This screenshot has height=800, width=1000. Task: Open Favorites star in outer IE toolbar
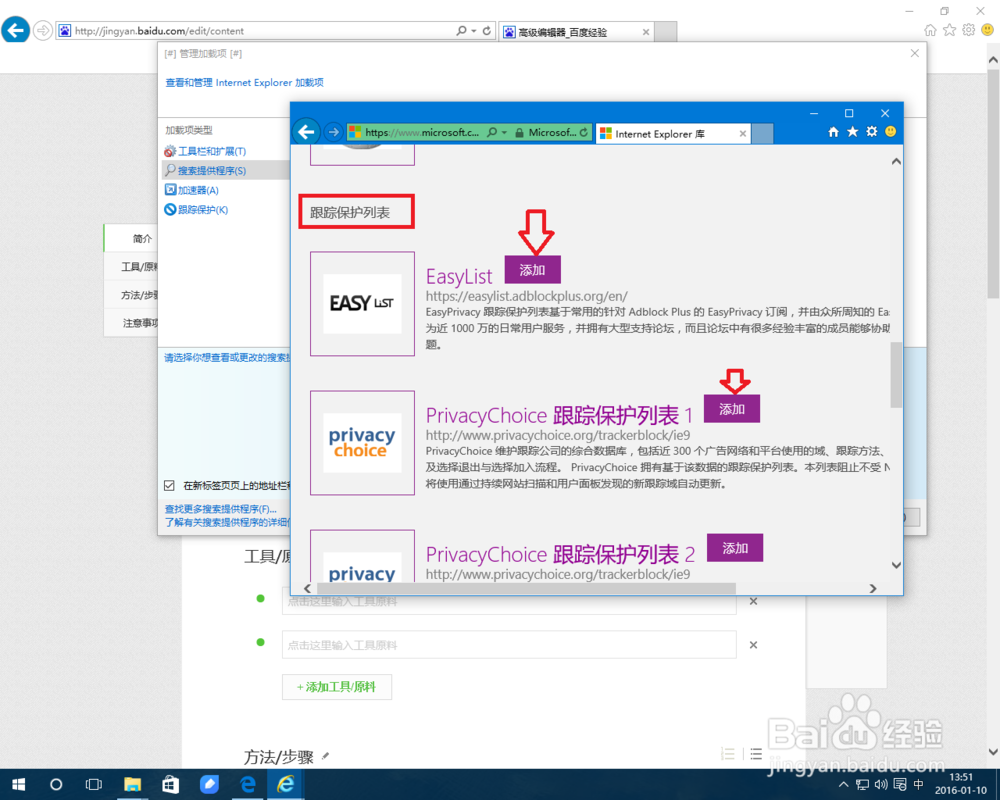click(x=950, y=30)
